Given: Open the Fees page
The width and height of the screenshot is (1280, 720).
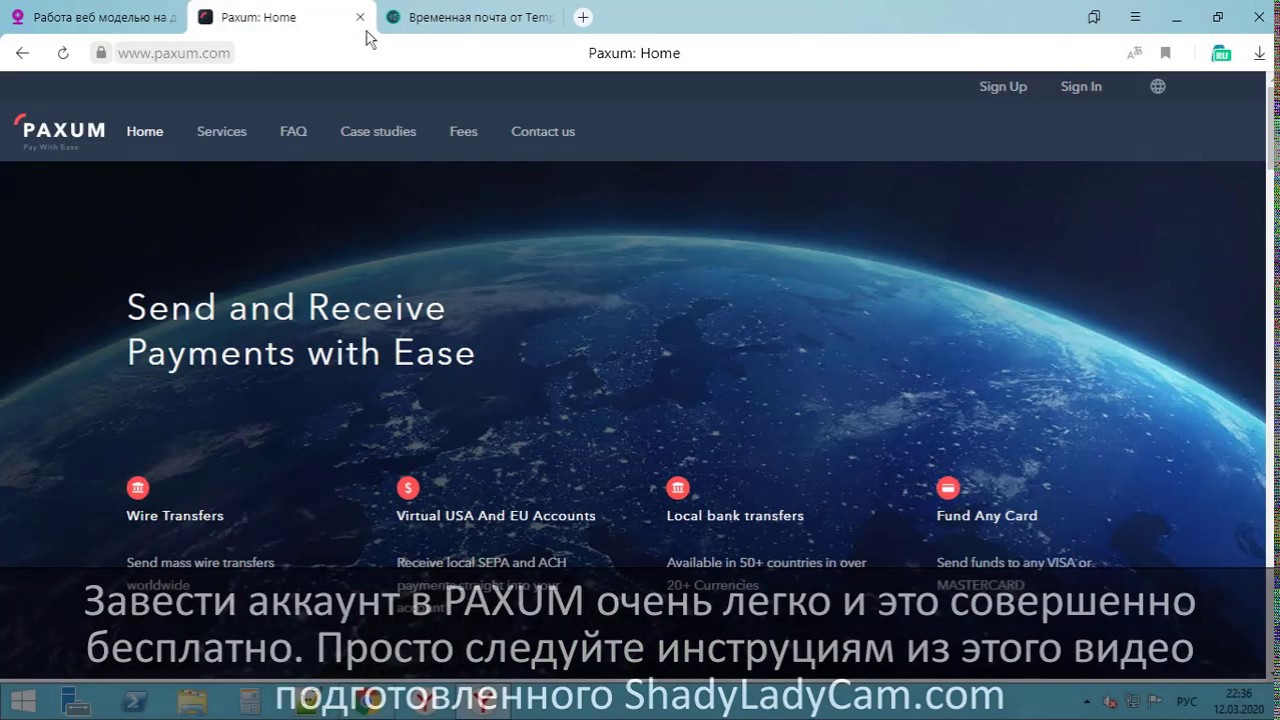Looking at the screenshot, I should pyautogui.click(x=463, y=131).
